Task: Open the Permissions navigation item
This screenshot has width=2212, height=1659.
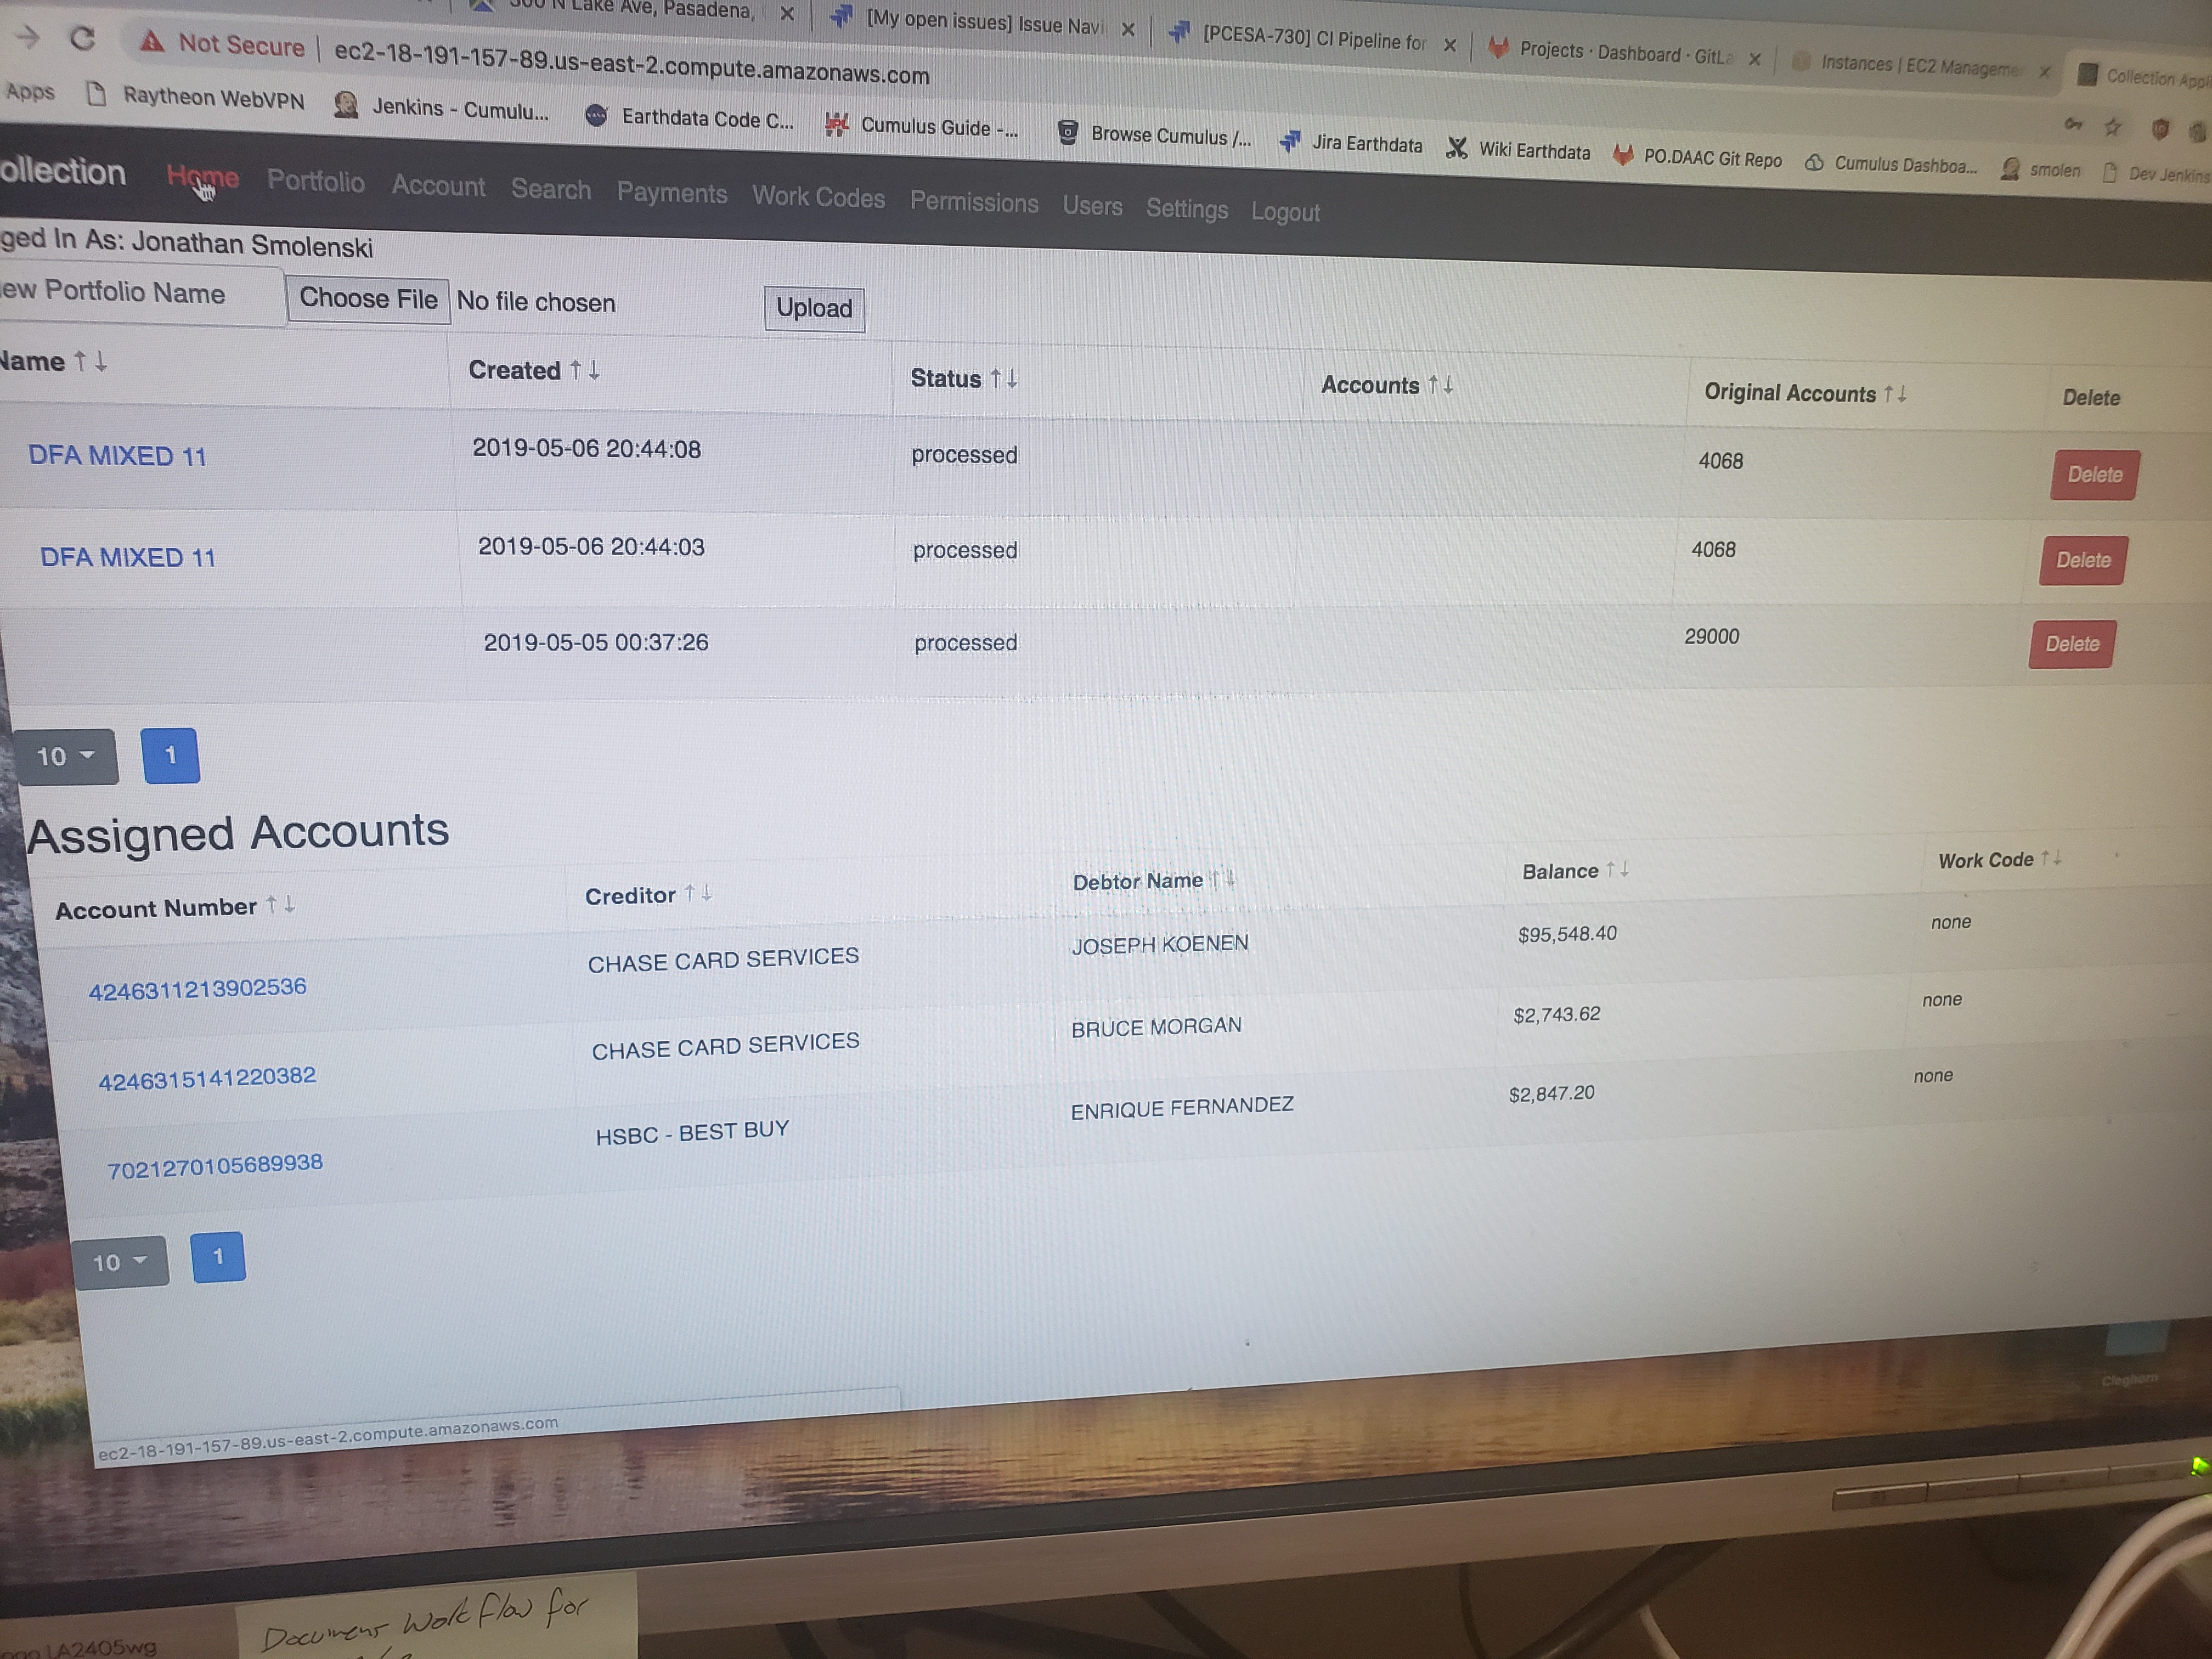Action: 974,203
